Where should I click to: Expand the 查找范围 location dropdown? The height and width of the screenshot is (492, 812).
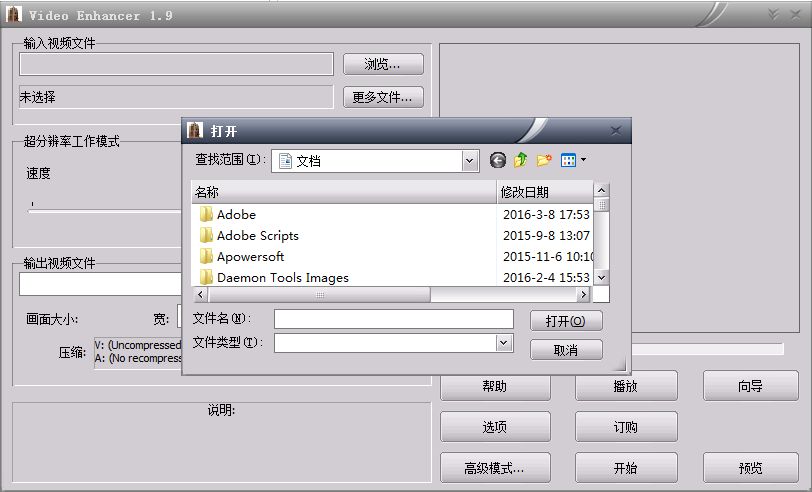[469, 161]
